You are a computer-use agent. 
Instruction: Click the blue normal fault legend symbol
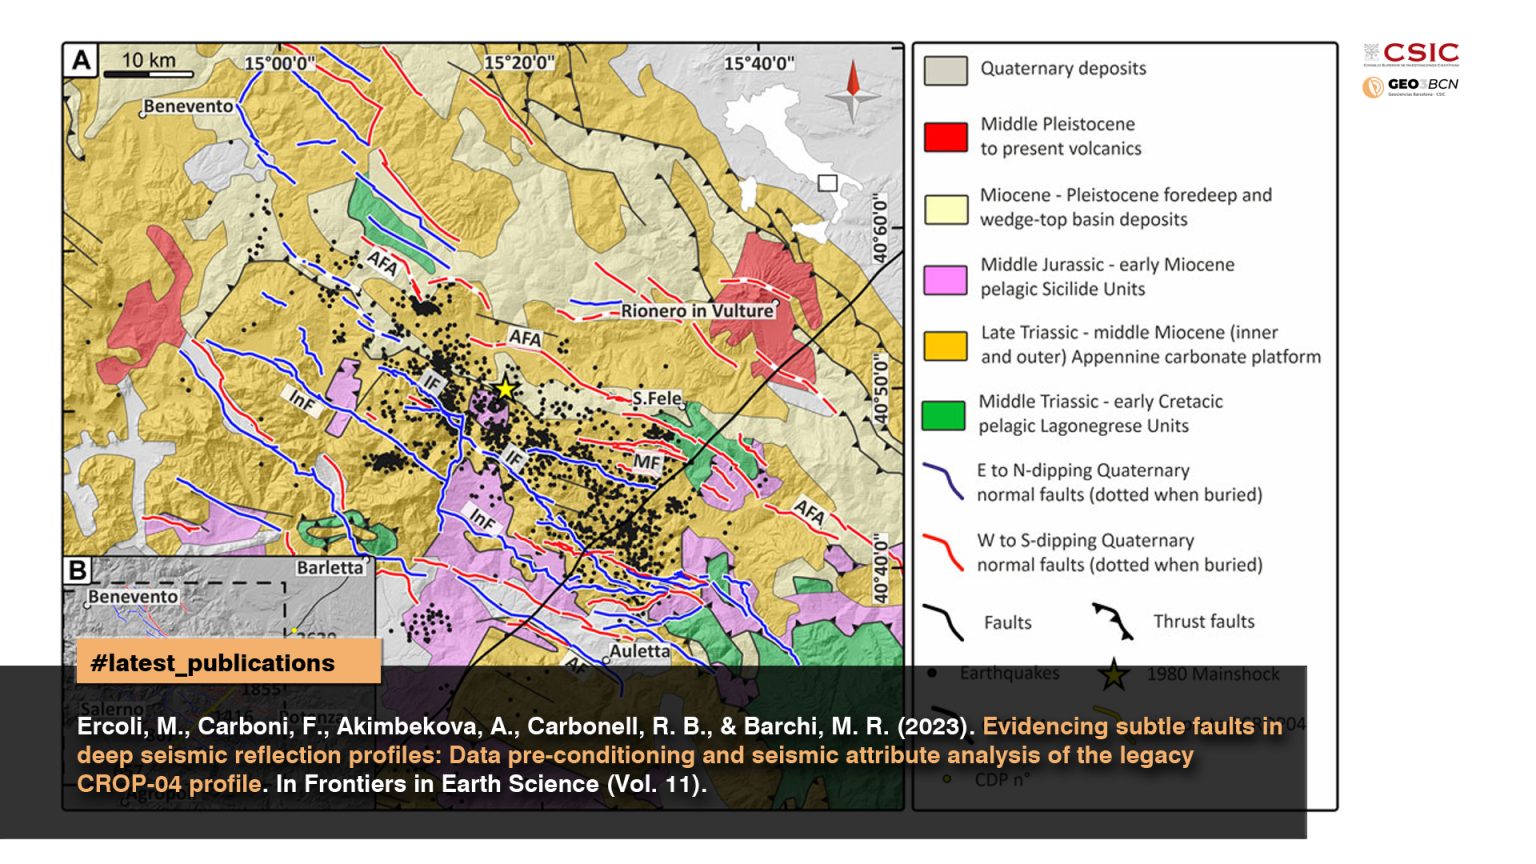coord(943,481)
